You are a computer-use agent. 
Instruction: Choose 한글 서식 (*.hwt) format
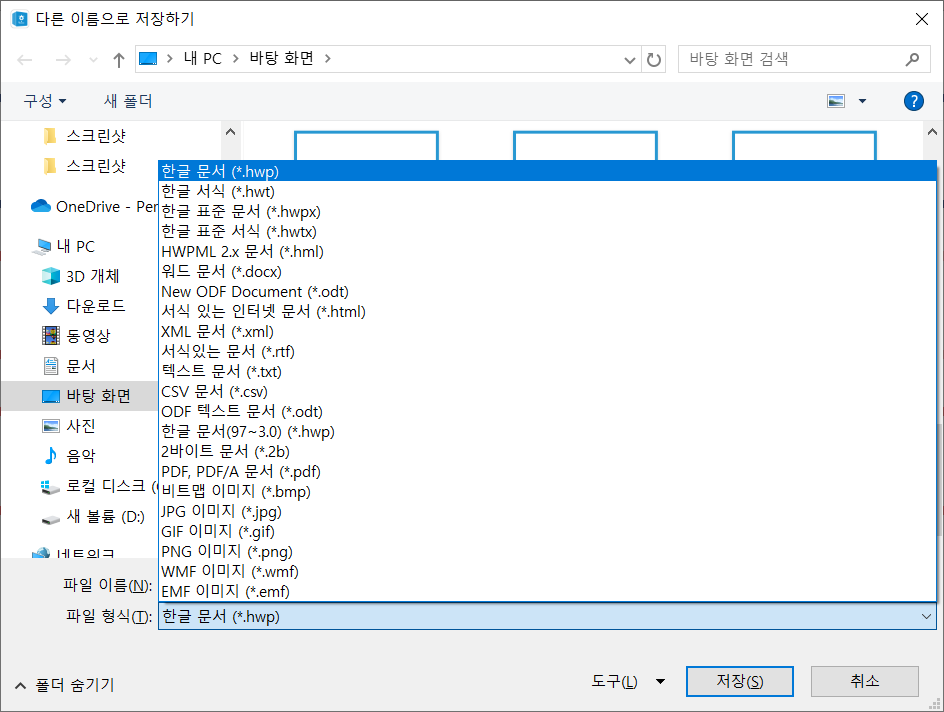point(547,191)
